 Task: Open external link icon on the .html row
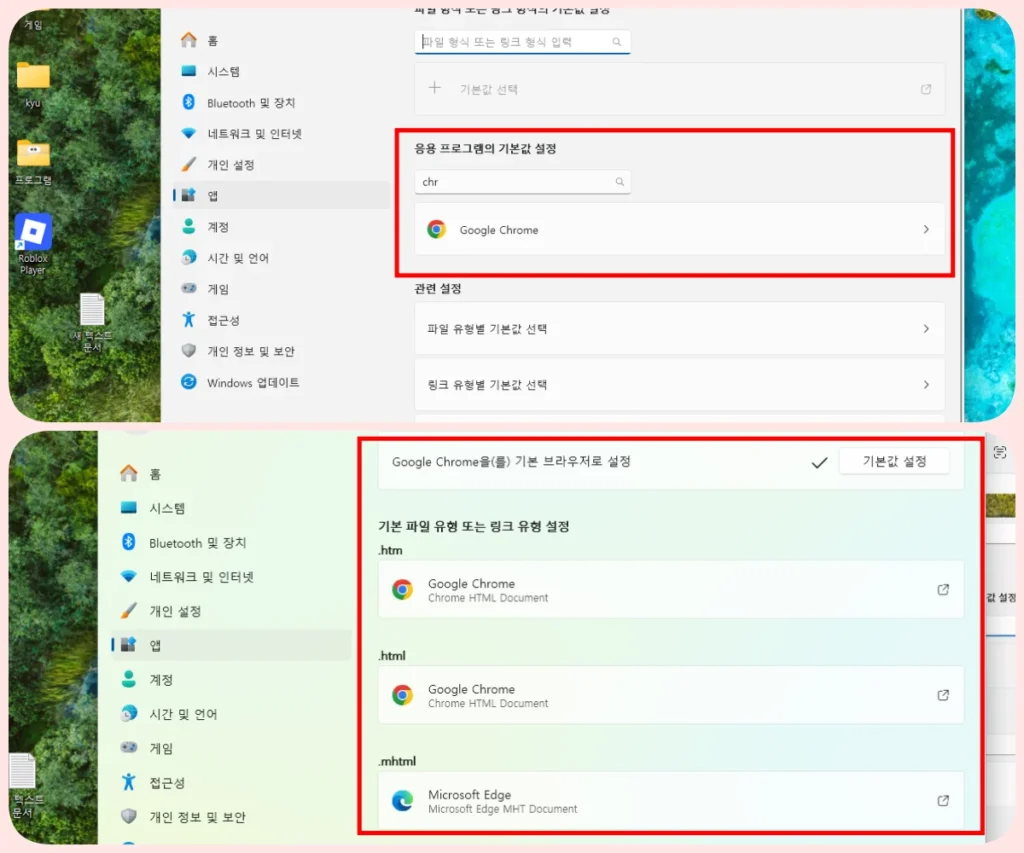click(x=942, y=695)
